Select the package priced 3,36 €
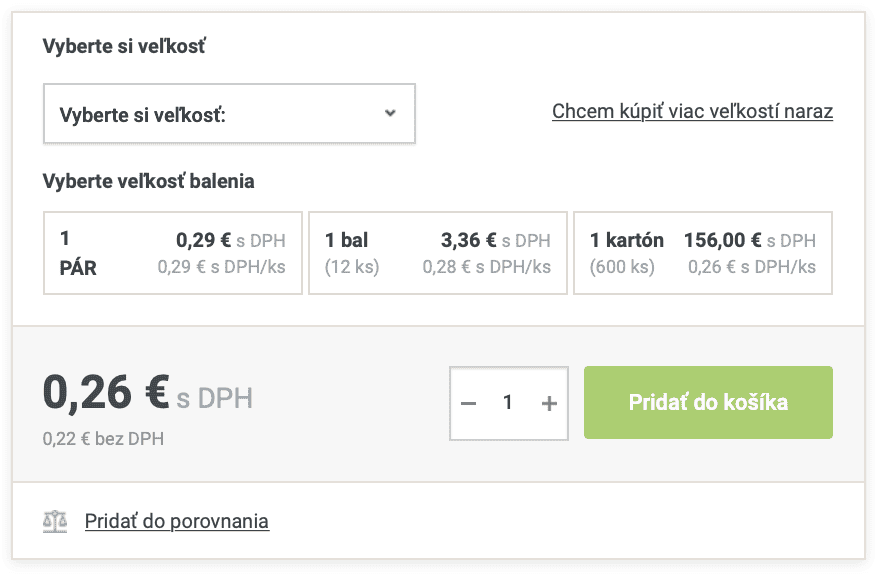This screenshot has width=880, height=574. pos(469,240)
